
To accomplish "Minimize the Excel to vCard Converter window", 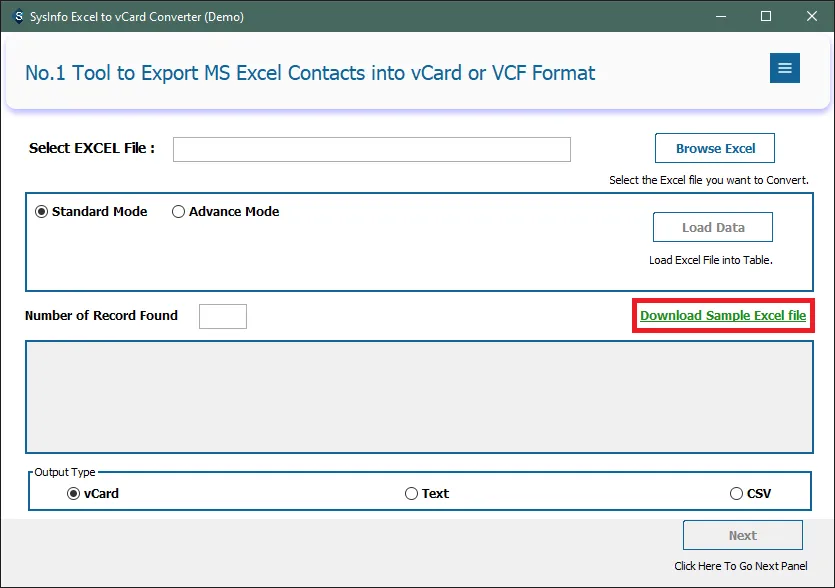I will (719, 16).
